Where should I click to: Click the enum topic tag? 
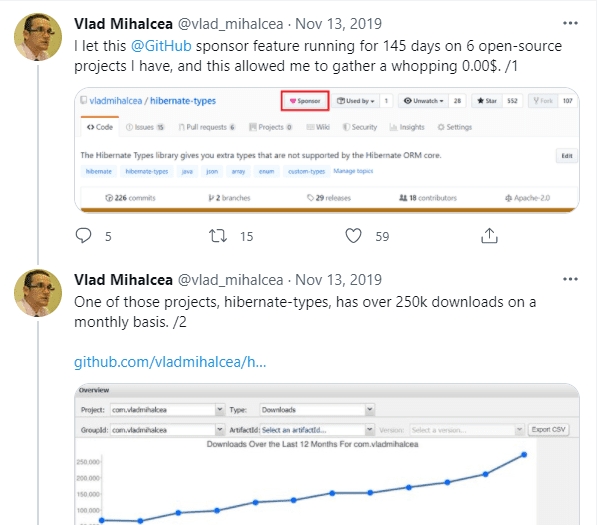[x=266, y=171]
